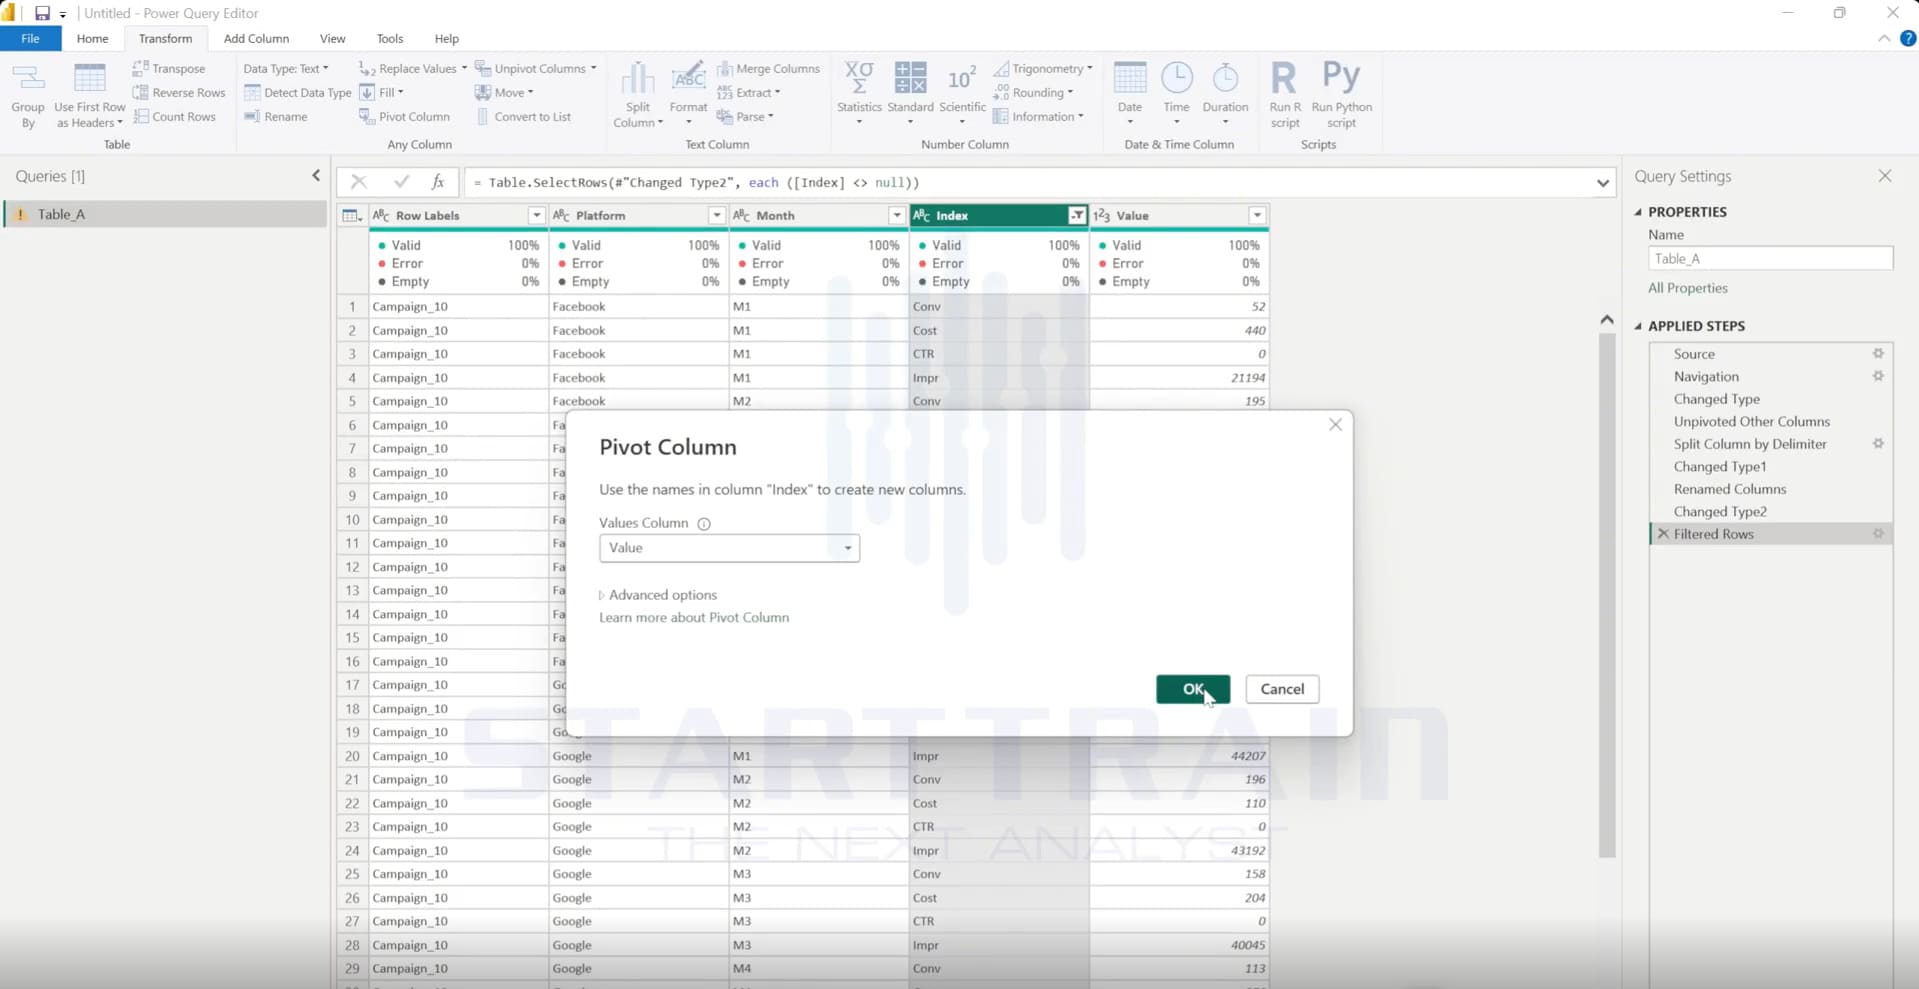Close the Pivot Column dialog
1919x989 pixels.
coord(1335,425)
